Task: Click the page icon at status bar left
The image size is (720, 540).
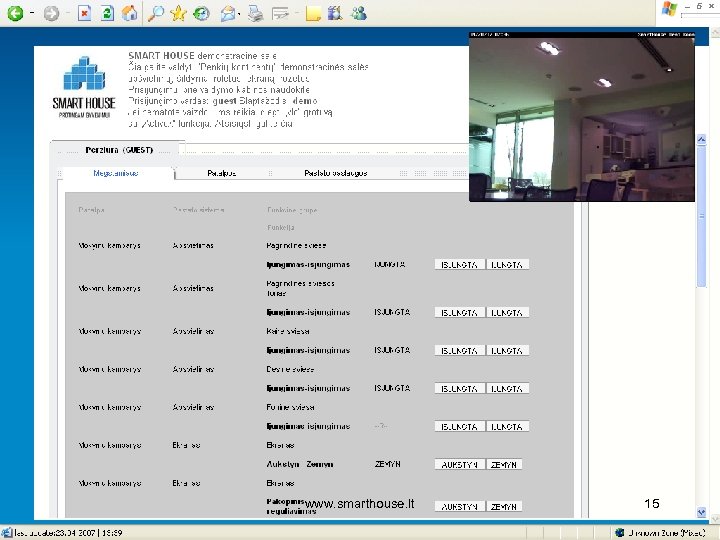Action: [x=6, y=533]
